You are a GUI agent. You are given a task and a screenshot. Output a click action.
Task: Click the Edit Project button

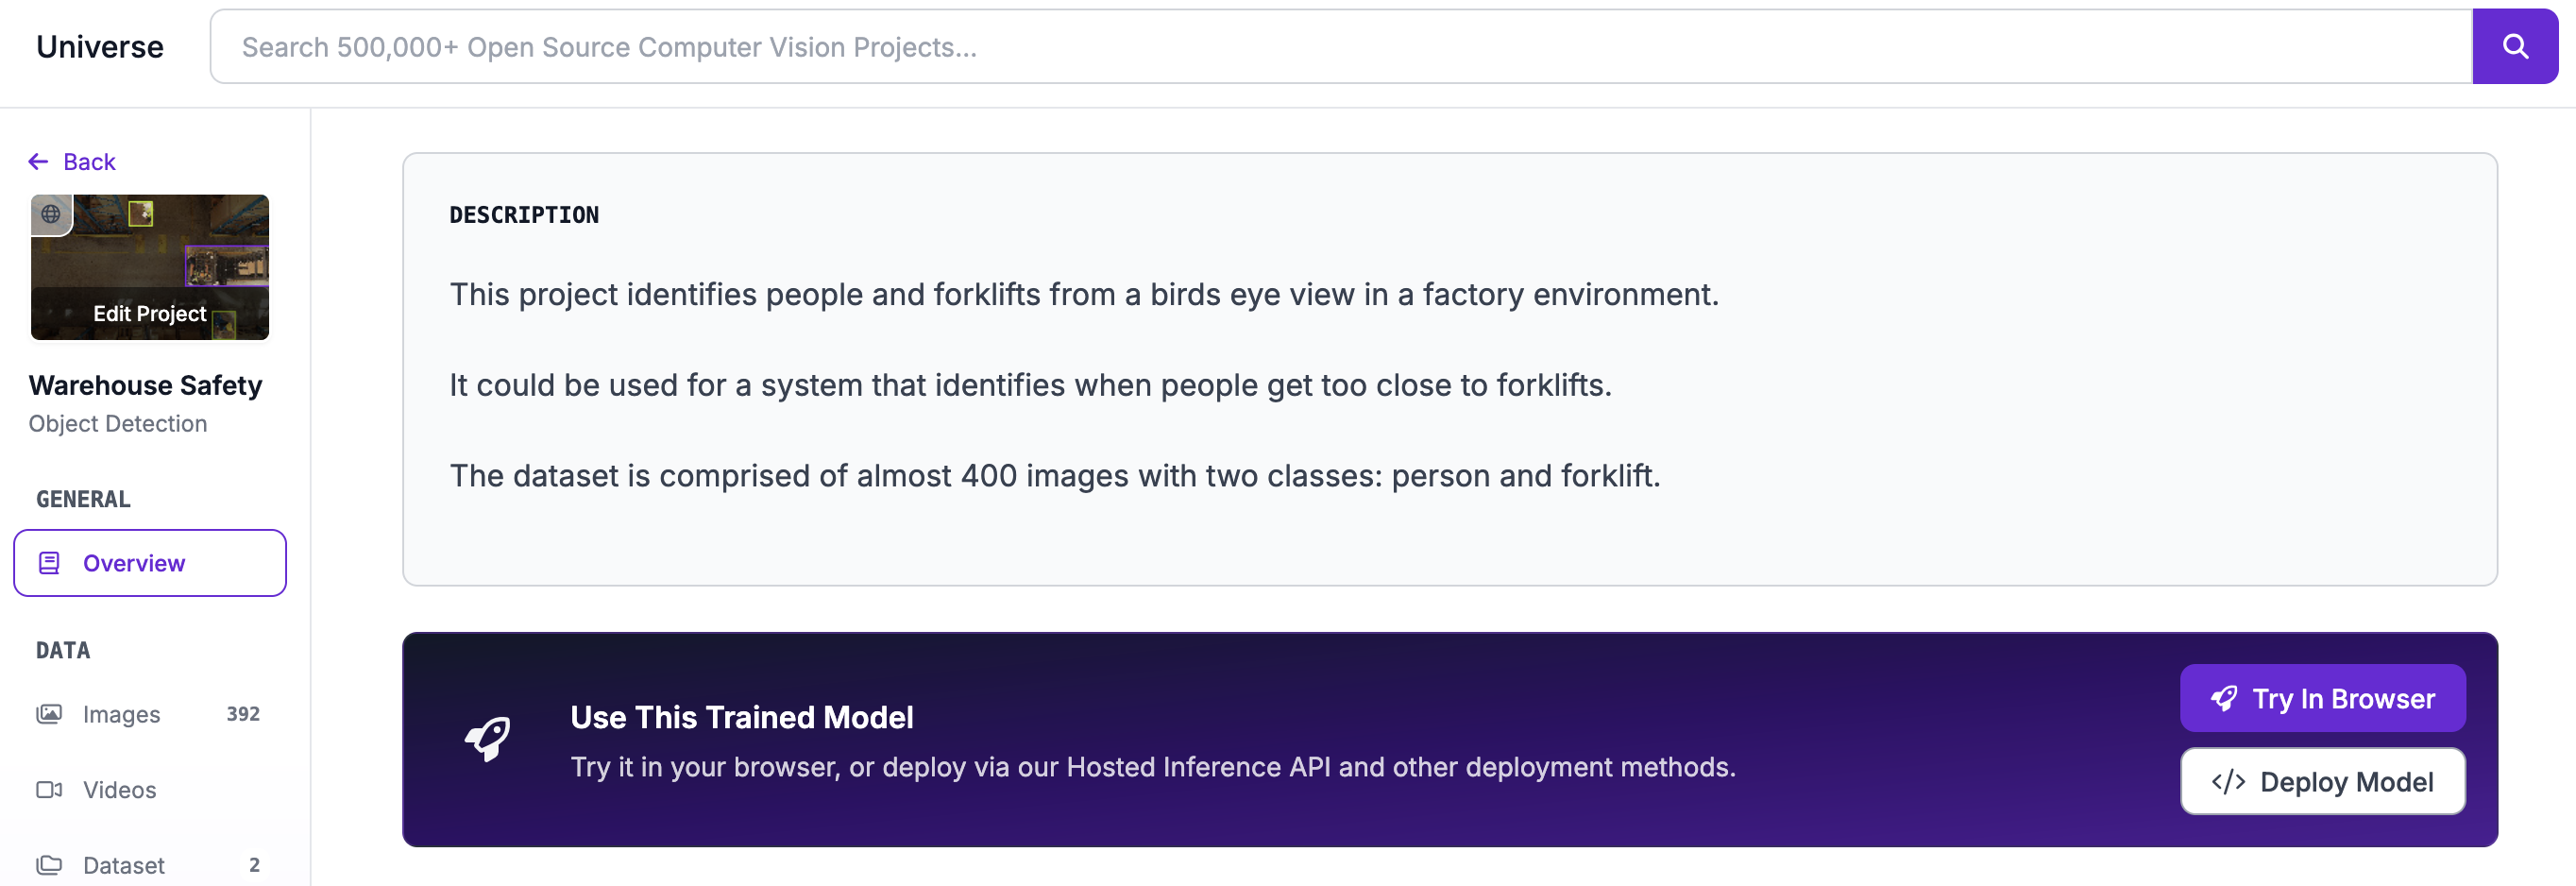[149, 313]
